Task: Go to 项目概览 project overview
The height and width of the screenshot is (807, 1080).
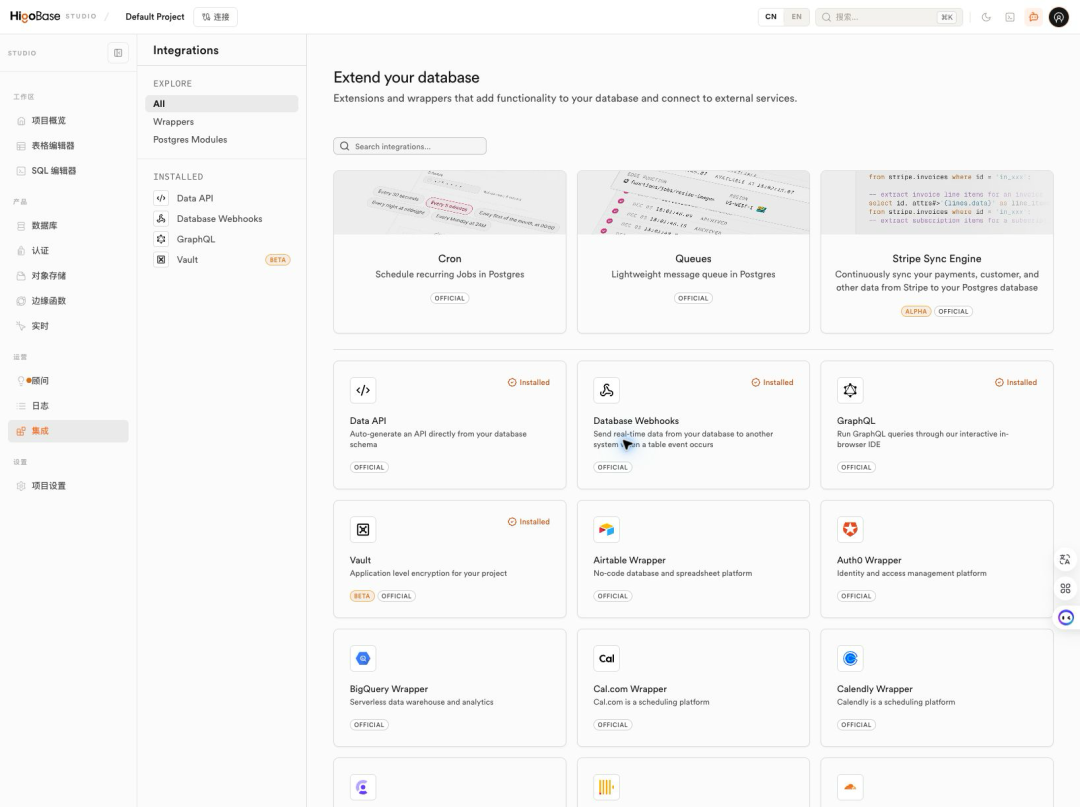Action: pos(68,120)
